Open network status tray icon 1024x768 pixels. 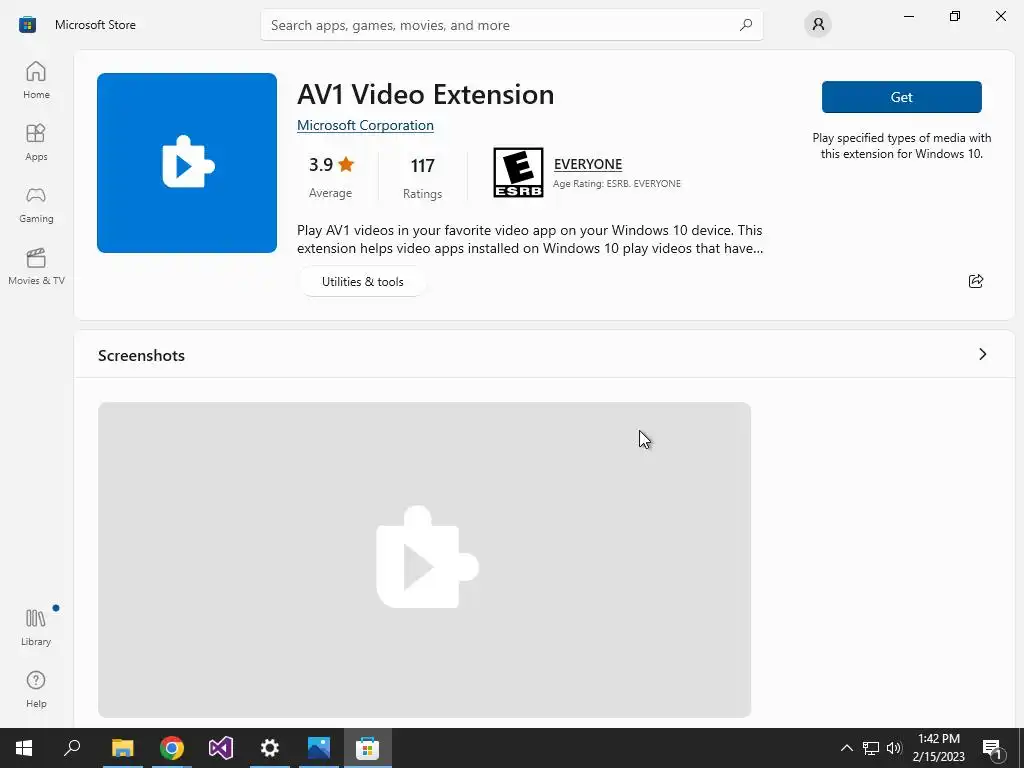tap(871, 748)
